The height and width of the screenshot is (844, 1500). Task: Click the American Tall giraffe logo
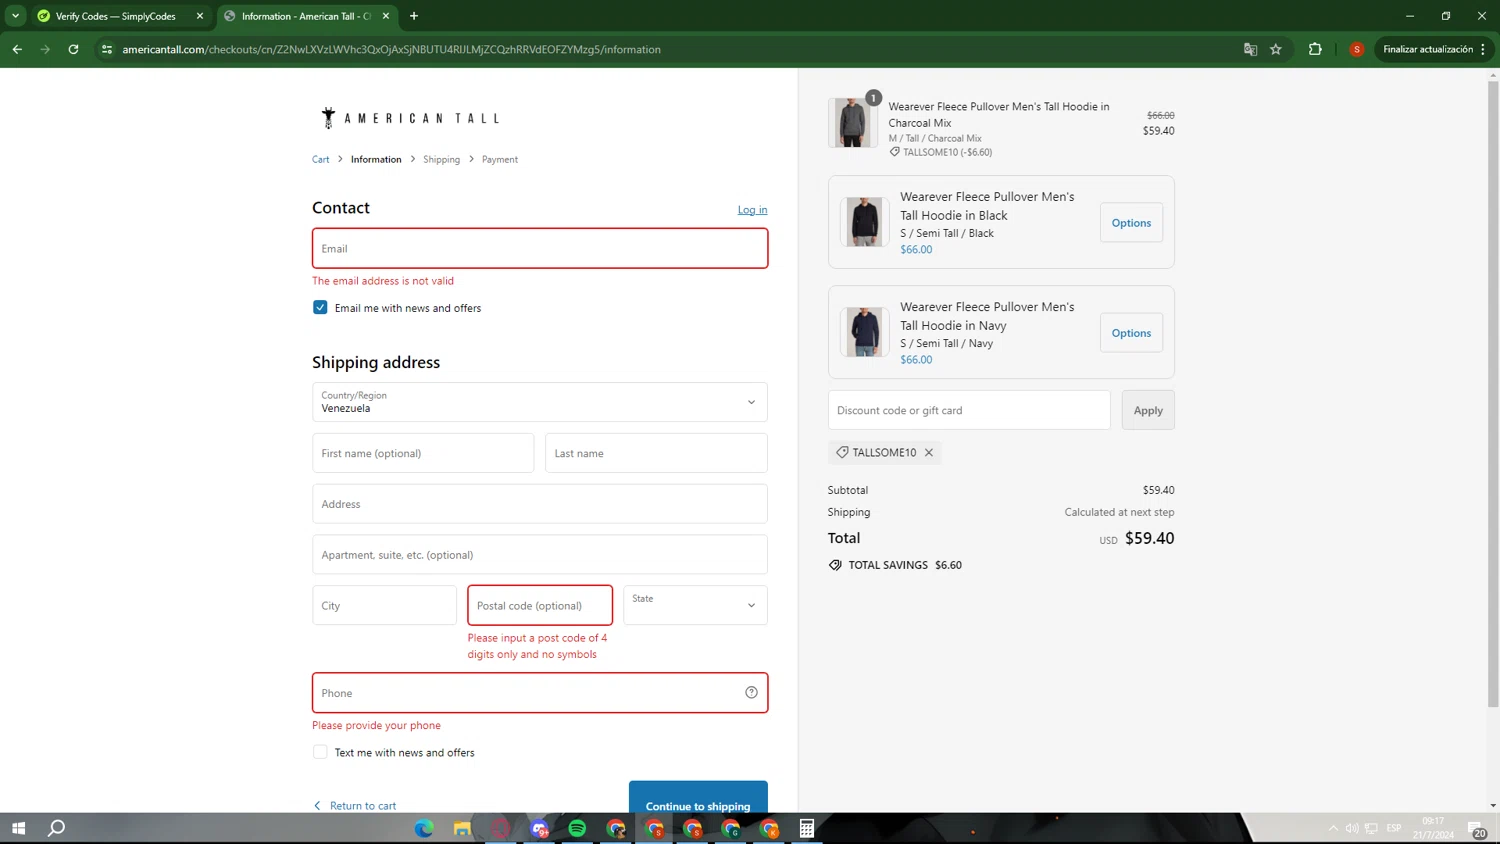pyautogui.click(x=328, y=118)
